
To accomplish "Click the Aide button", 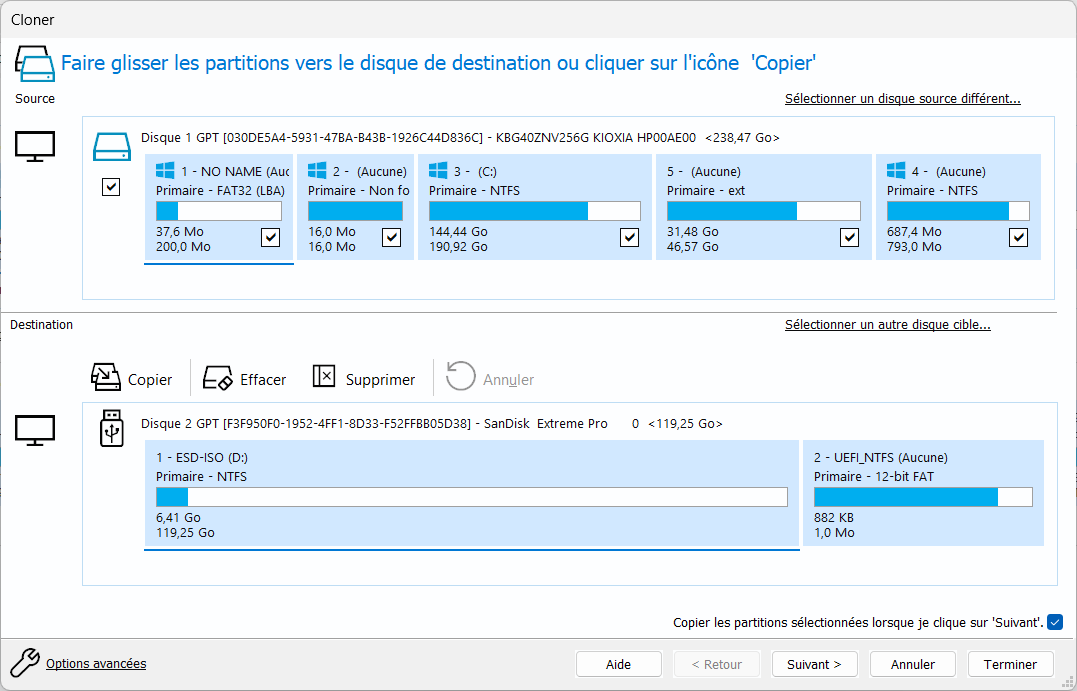I will point(619,664).
